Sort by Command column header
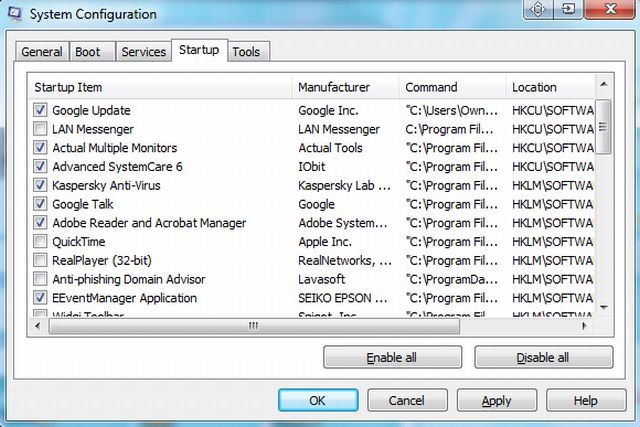 452,87
